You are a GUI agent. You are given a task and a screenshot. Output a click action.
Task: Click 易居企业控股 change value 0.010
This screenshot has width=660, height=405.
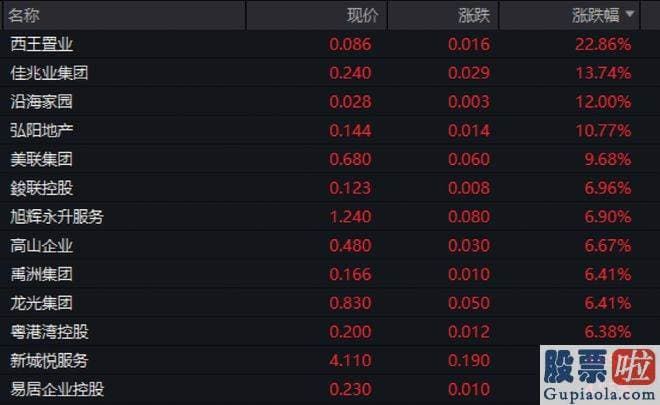point(469,389)
